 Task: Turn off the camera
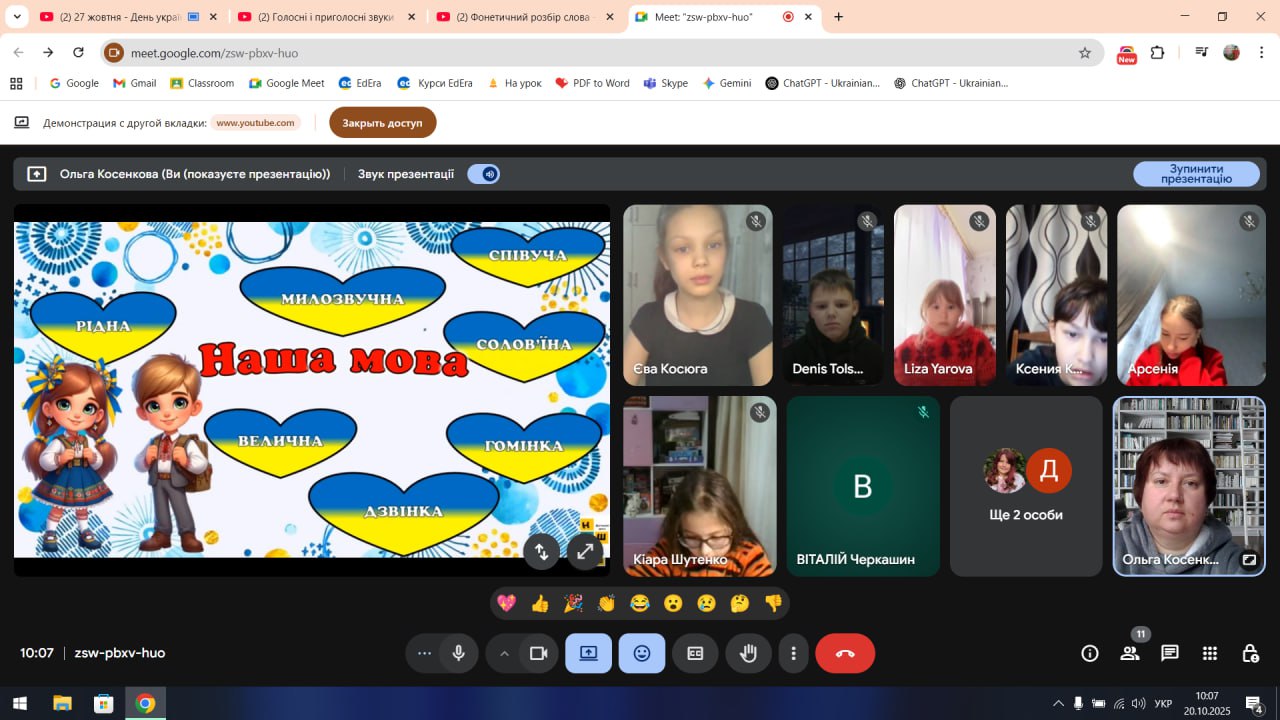pyautogui.click(x=538, y=653)
